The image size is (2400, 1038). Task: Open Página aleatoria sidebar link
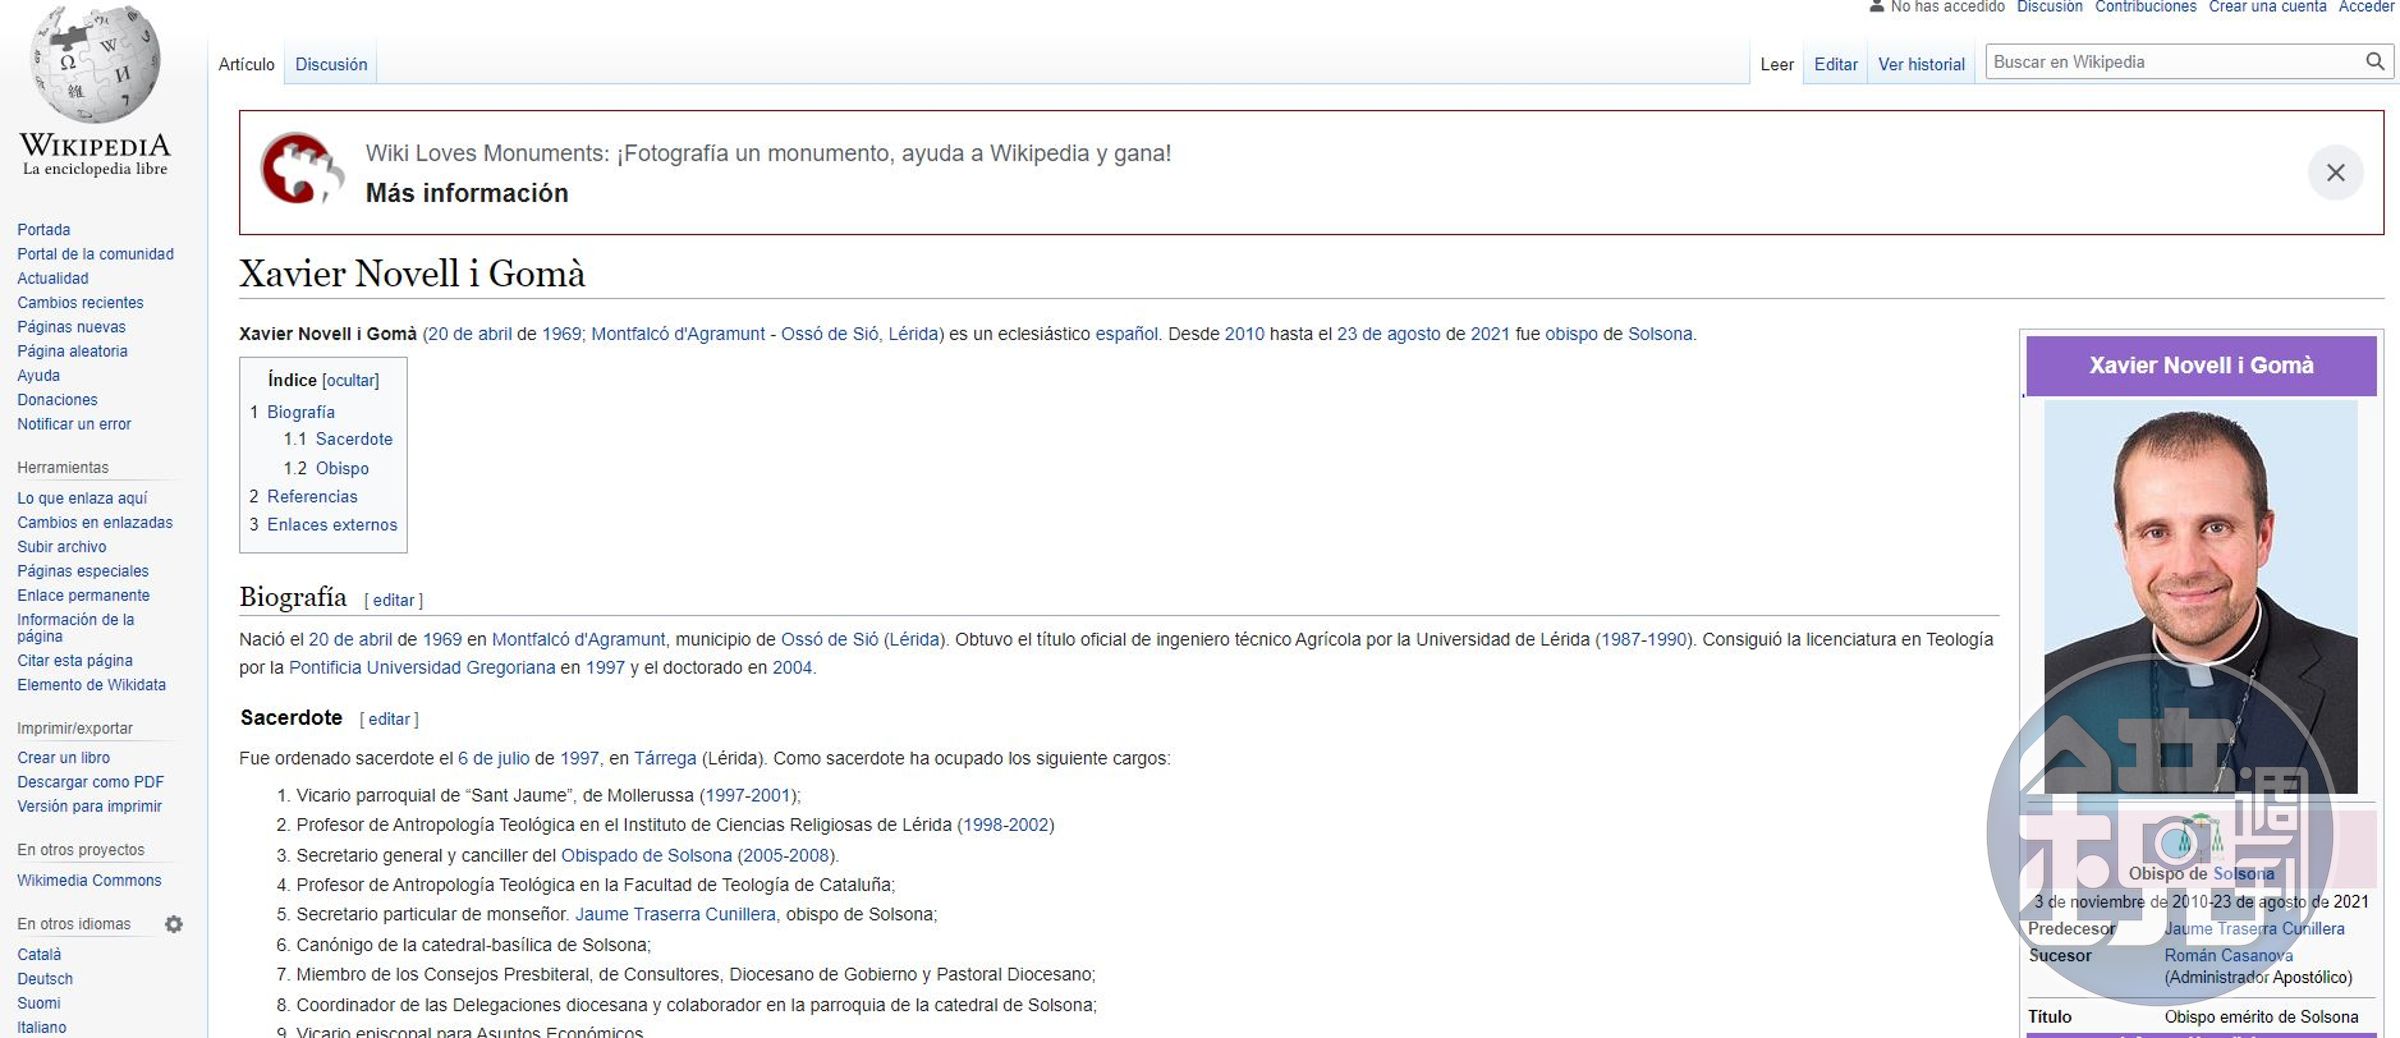(x=72, y=351)
